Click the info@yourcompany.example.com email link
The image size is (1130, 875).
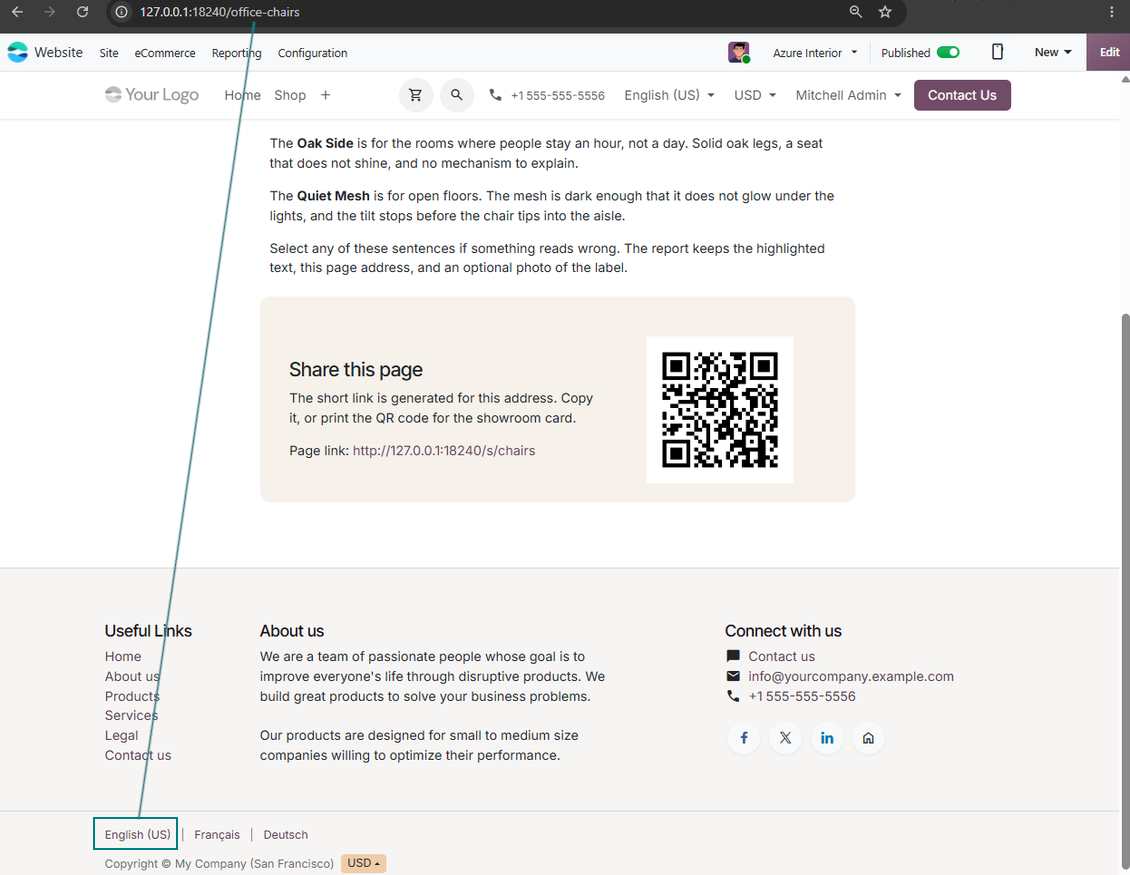click(x=850, y=676)
